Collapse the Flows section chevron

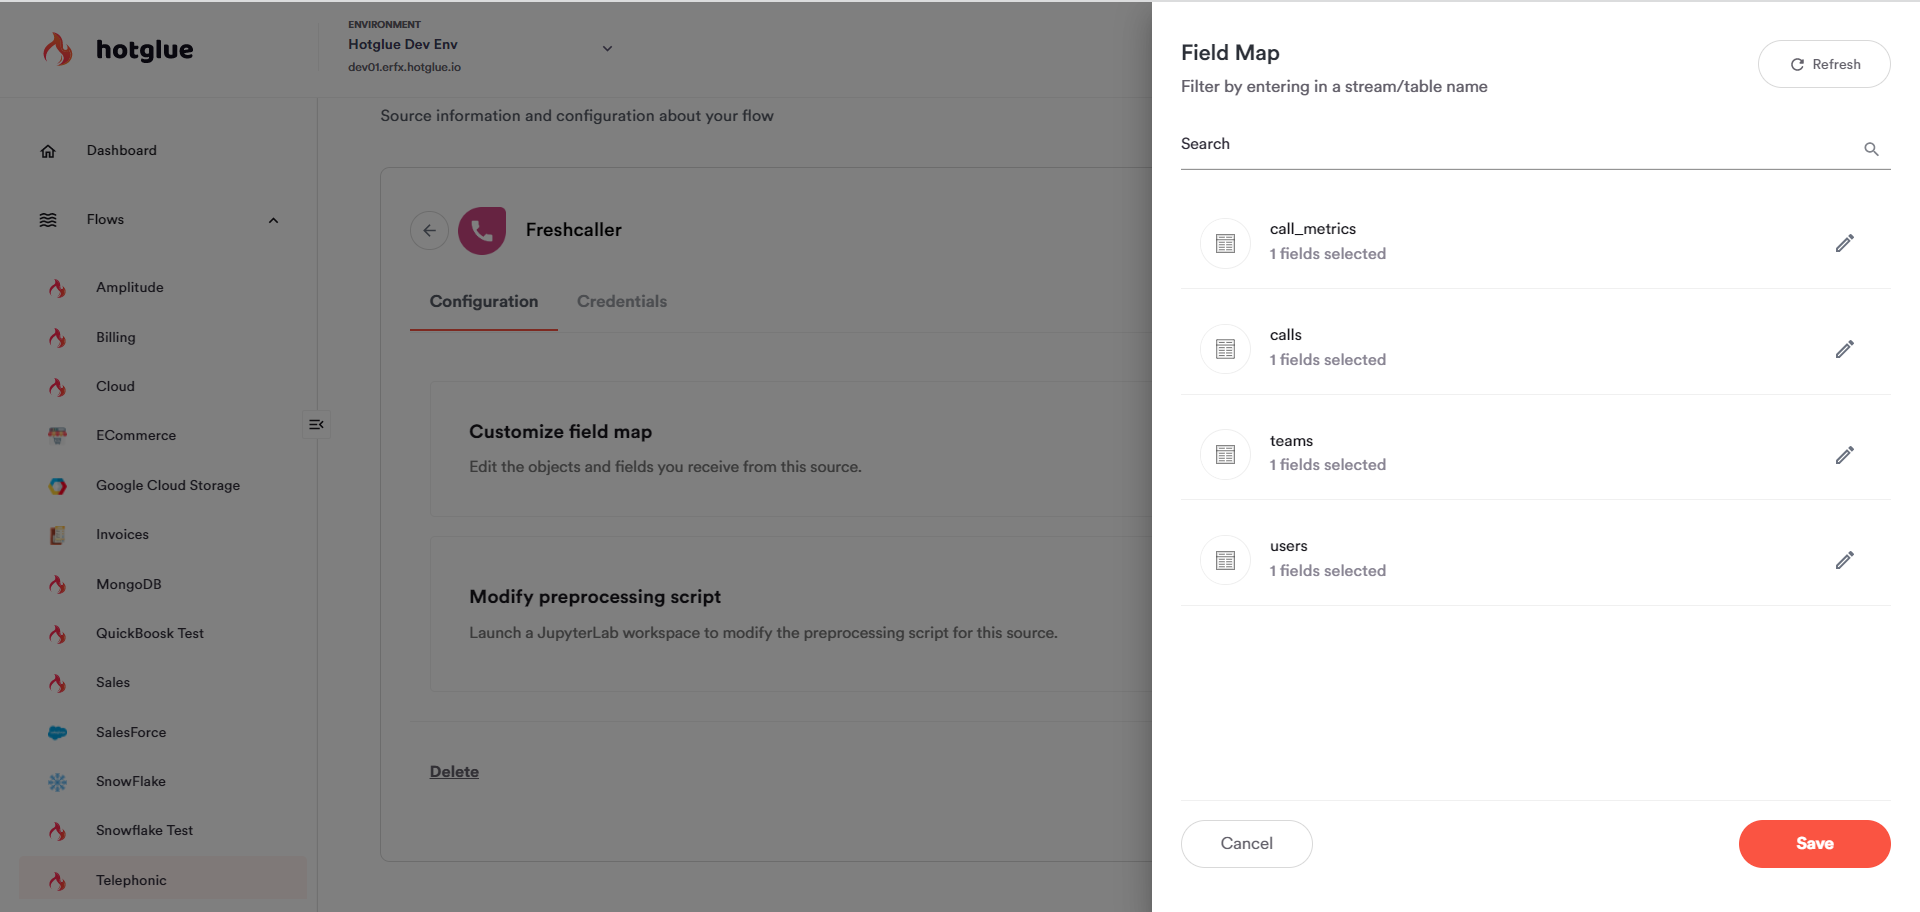click(x=273, y=220)
